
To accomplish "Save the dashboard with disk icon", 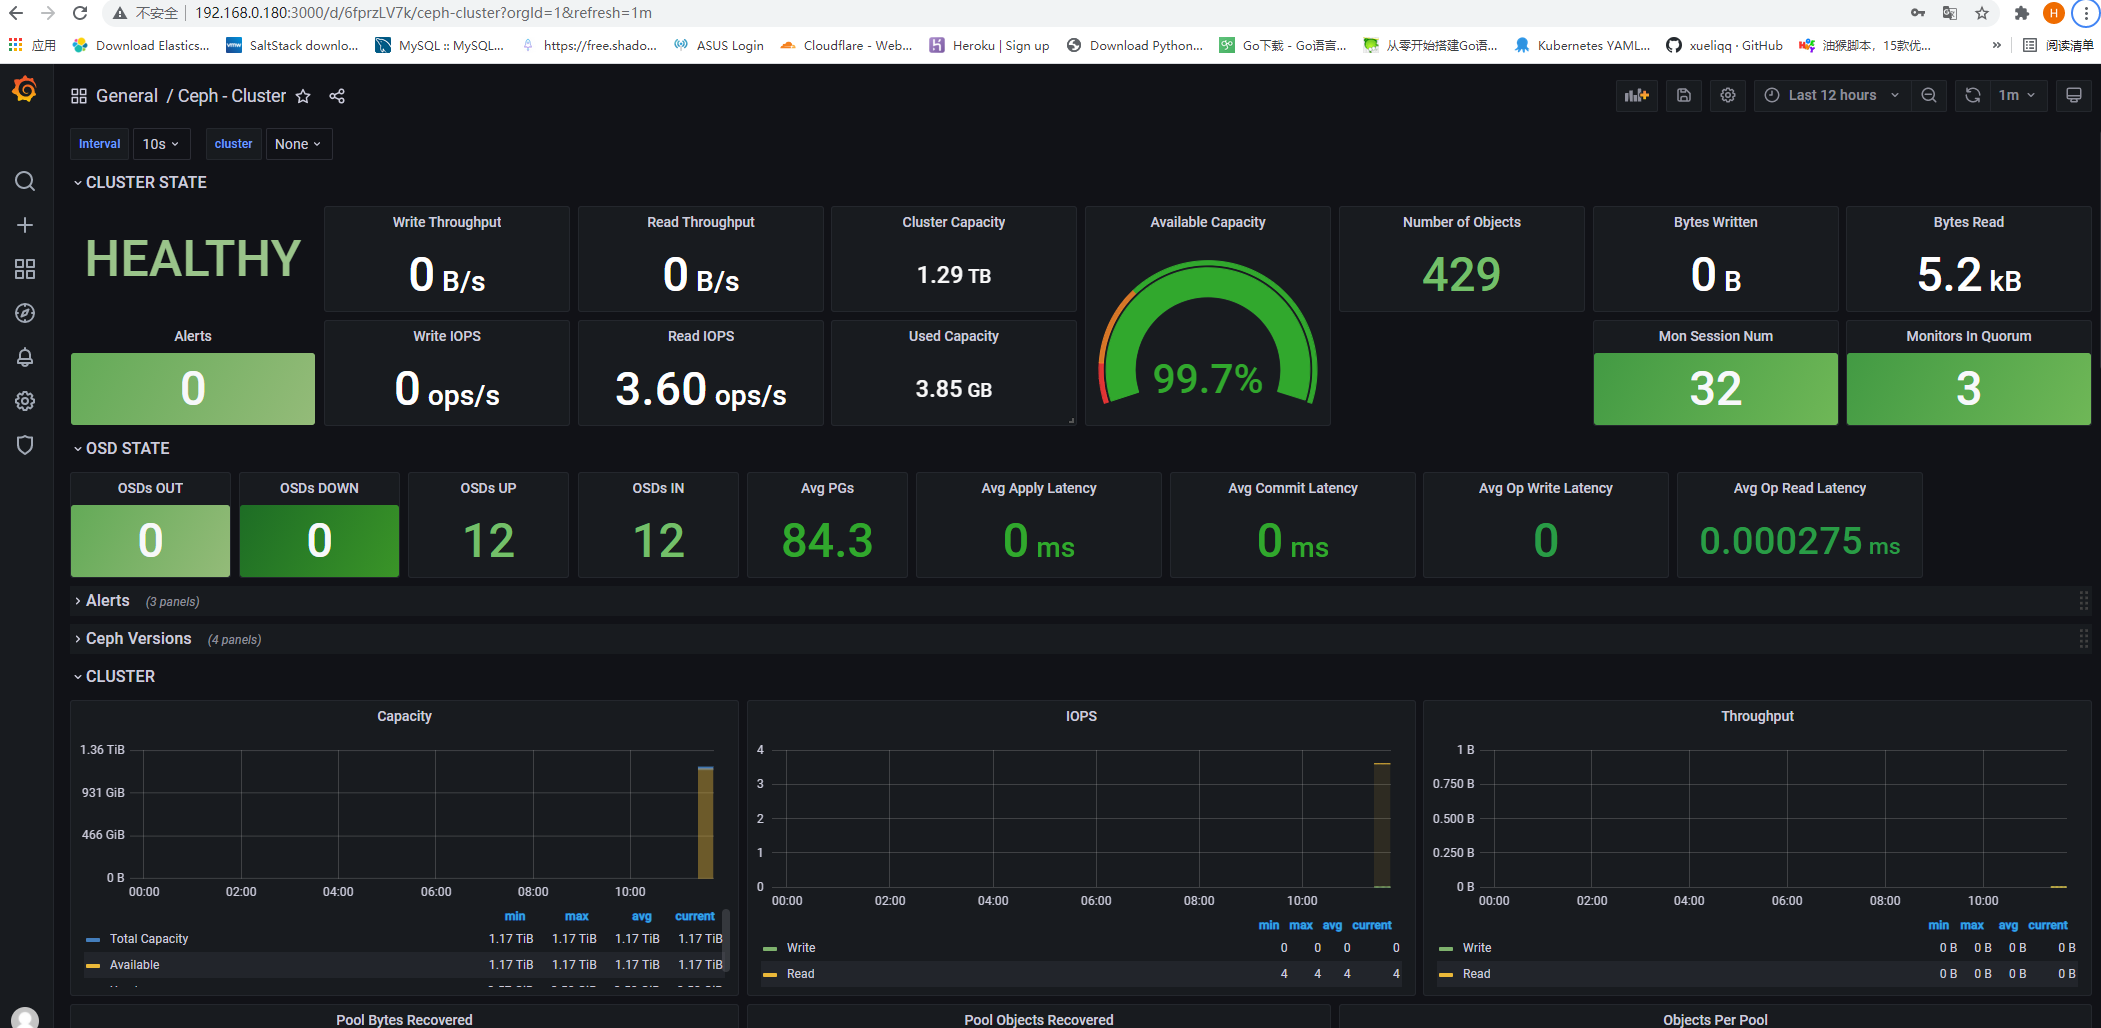I will pos(1684,95).
